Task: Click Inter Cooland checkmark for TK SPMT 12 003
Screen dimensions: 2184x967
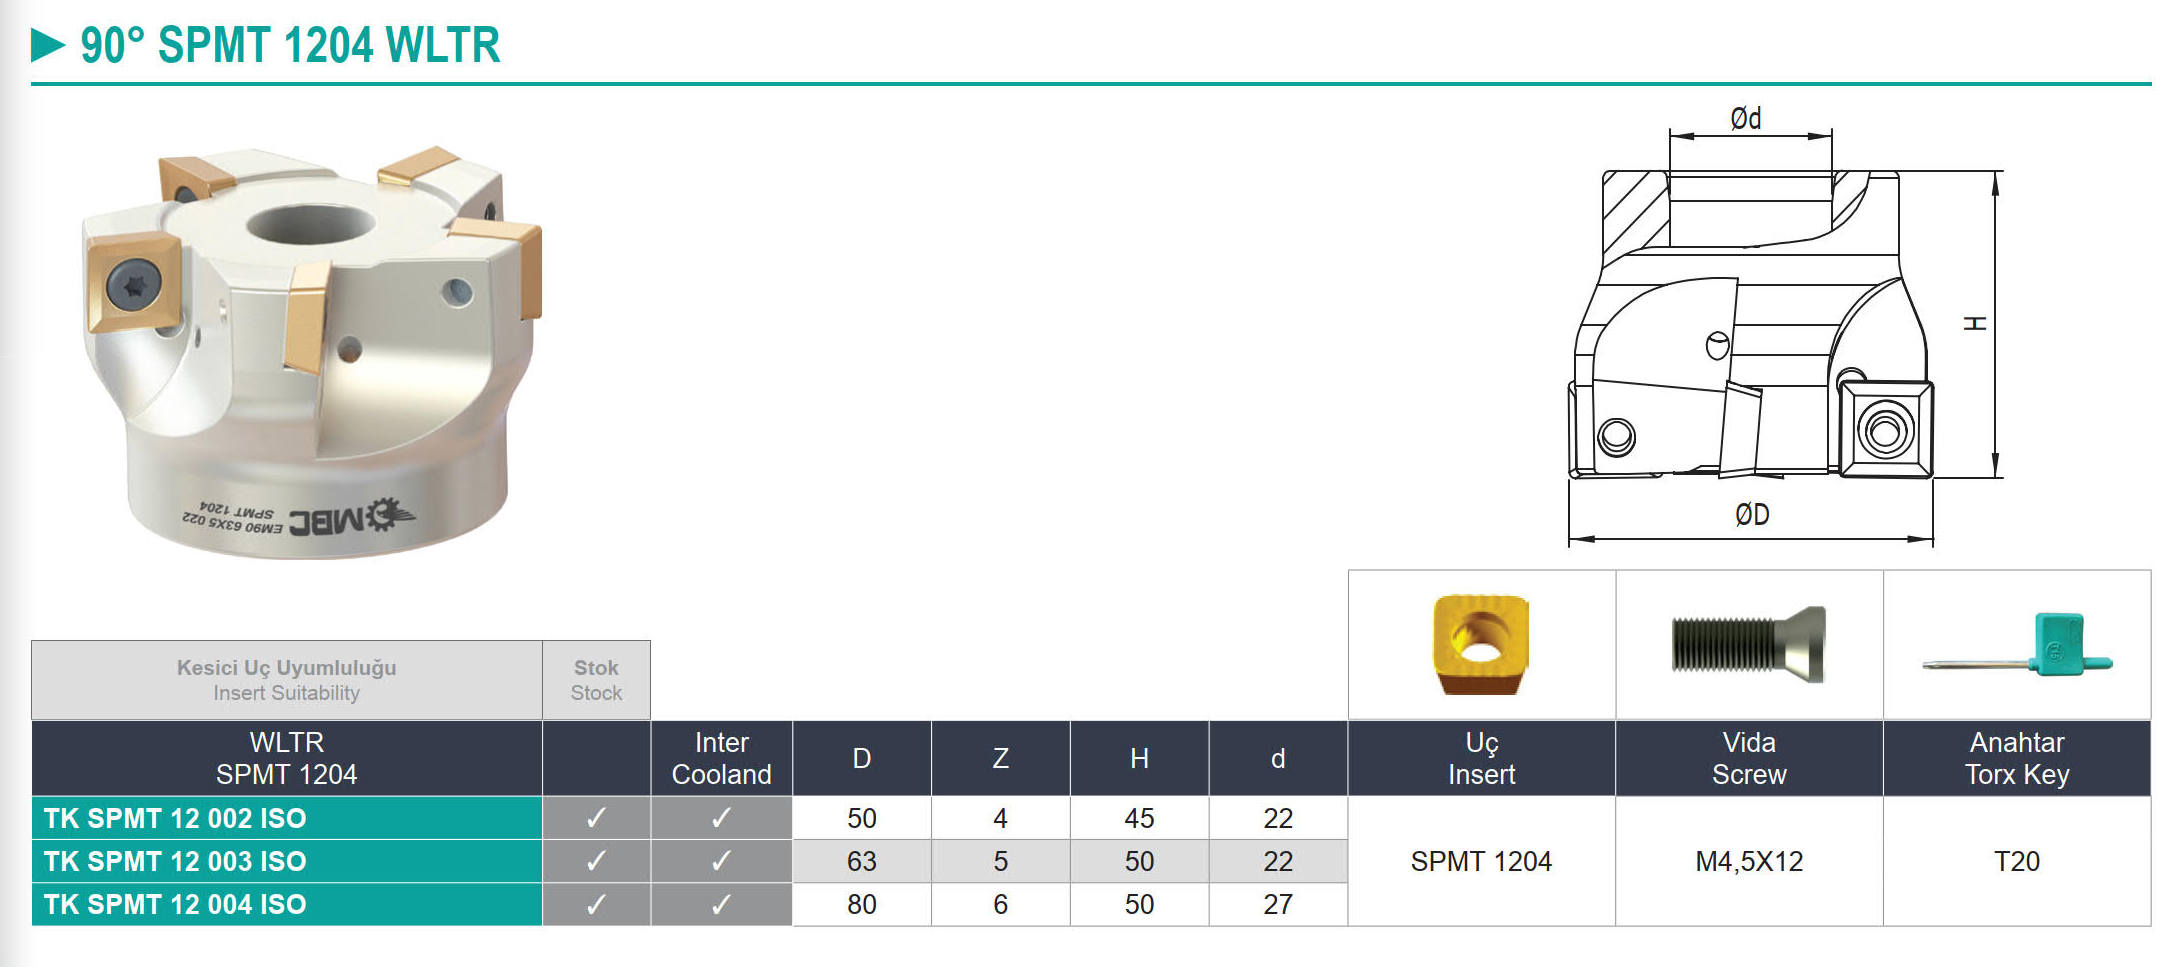Action: tap(721, 861)
